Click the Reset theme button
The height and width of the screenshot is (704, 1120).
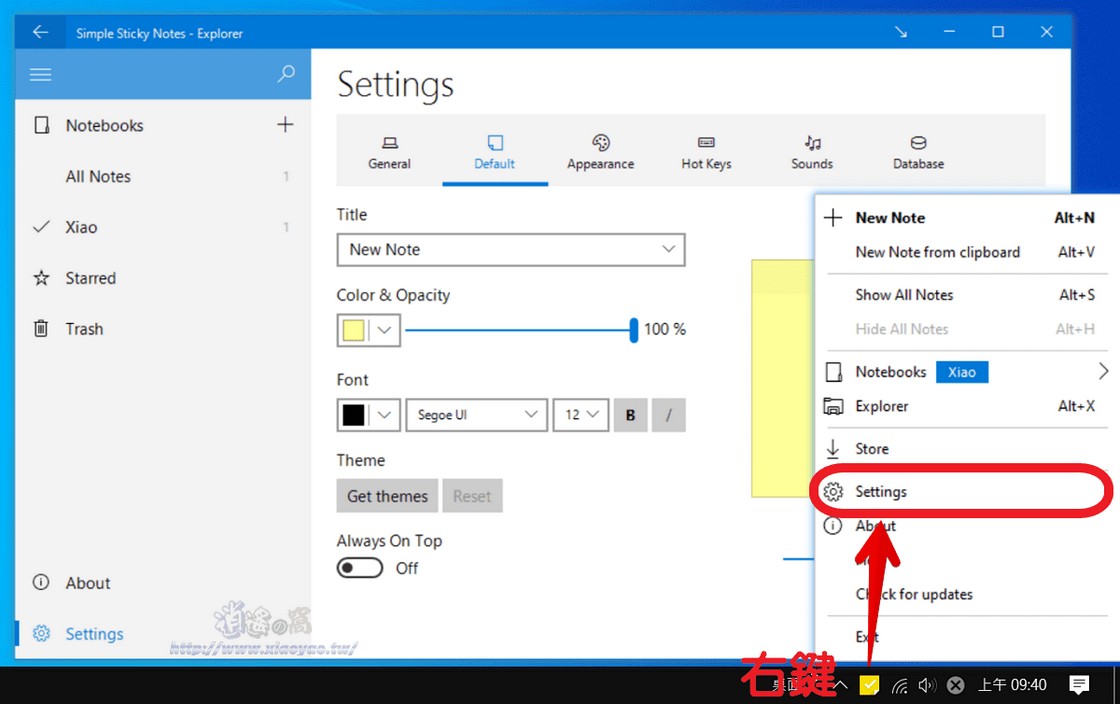pos(472,496)
